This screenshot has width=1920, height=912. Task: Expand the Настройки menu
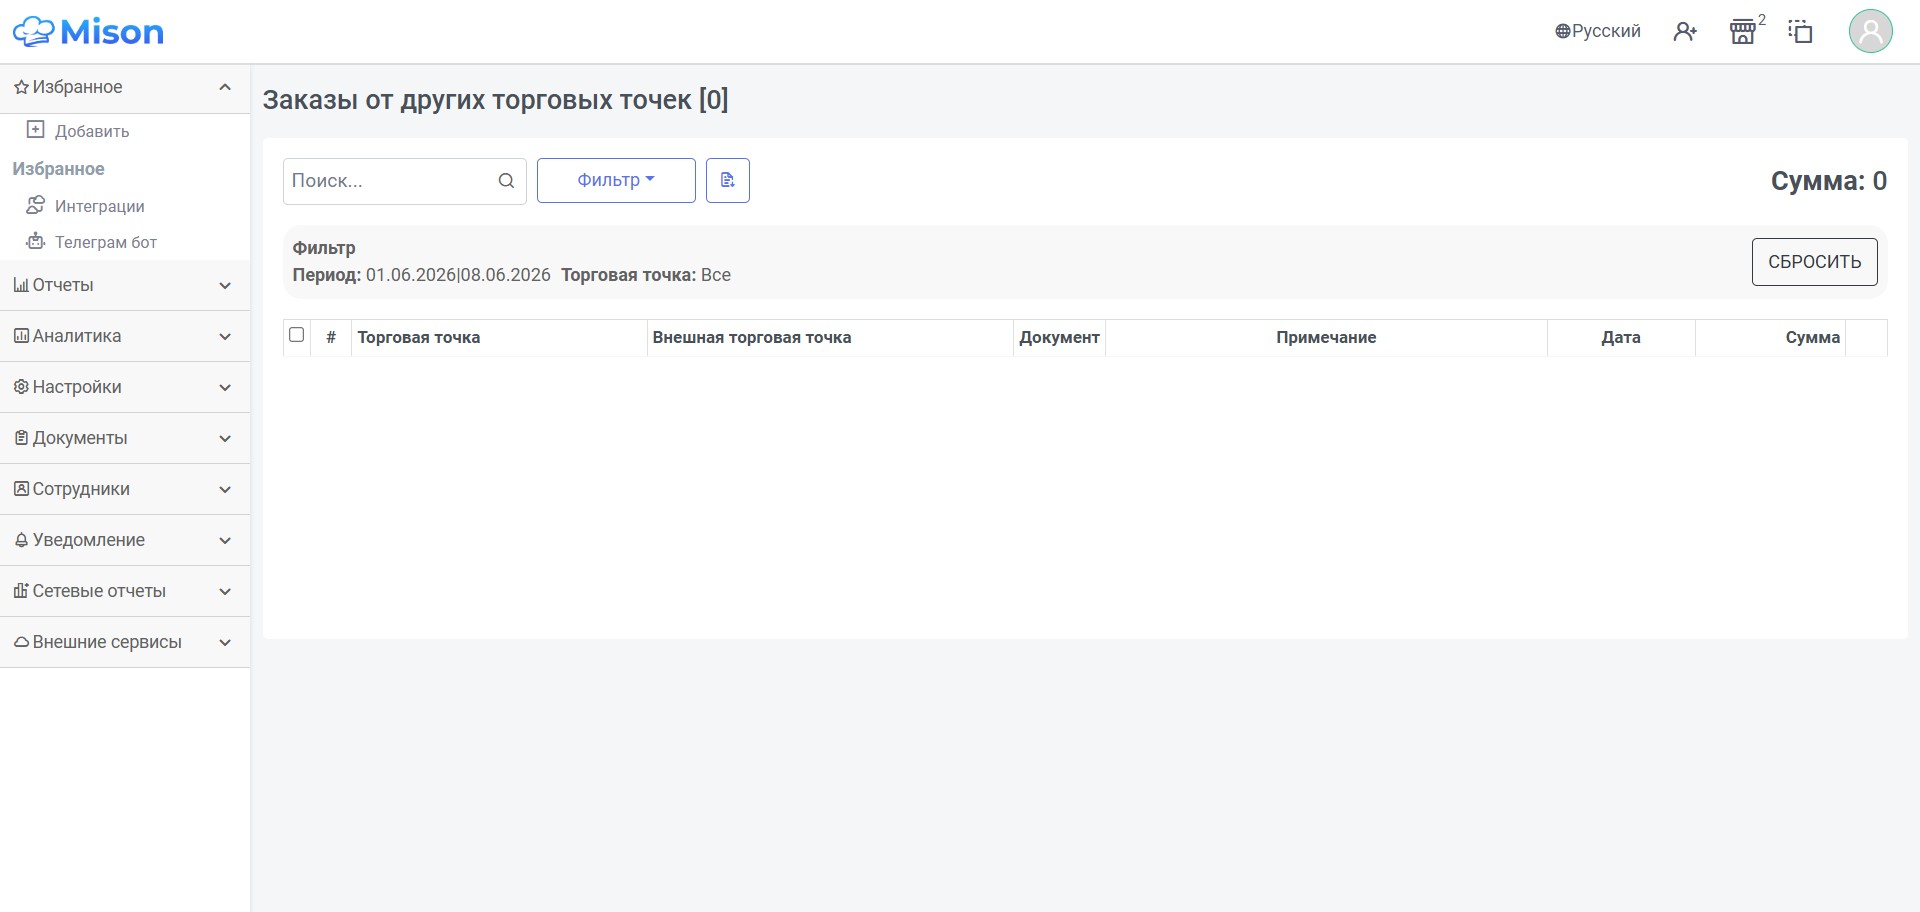coord(125,387)
